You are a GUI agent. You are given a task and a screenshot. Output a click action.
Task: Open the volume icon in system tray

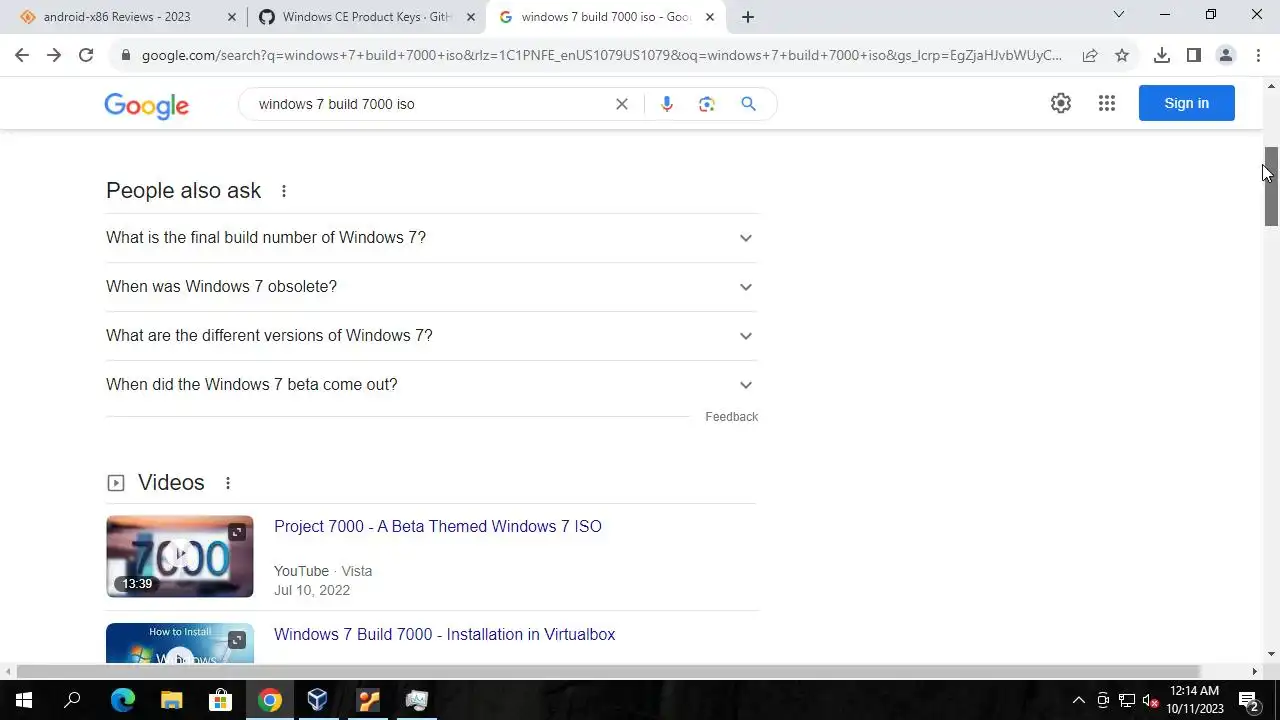[1151, 700]
